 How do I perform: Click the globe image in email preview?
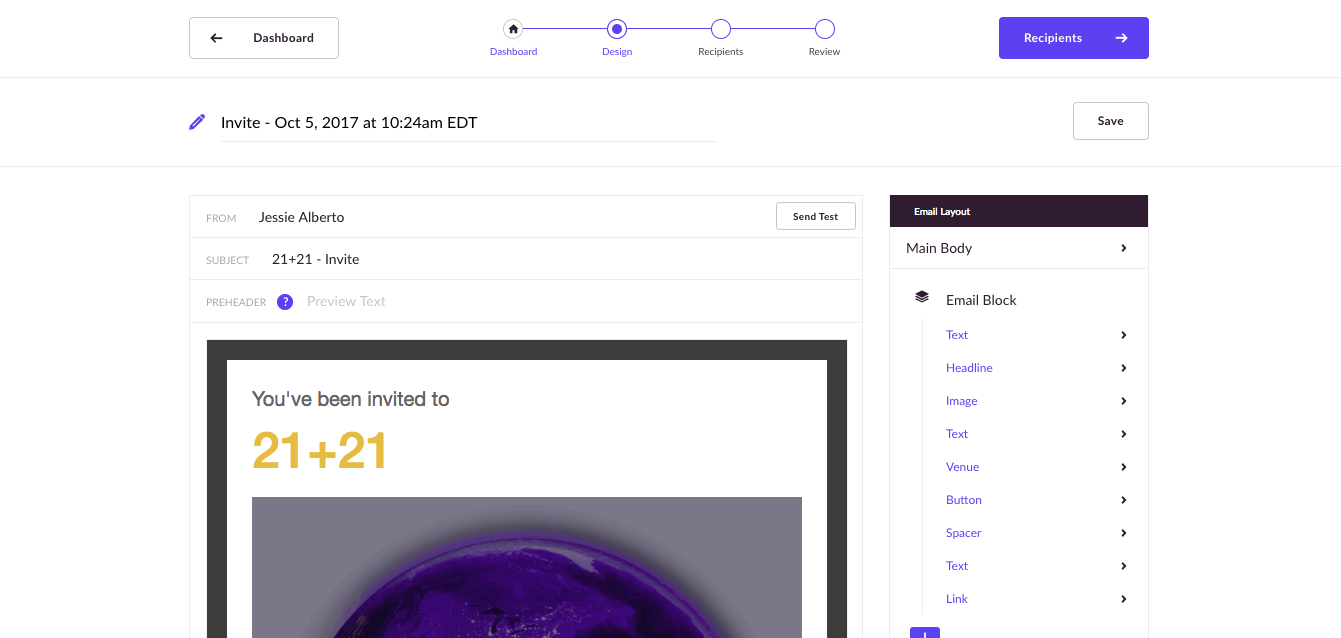[527, 567]
